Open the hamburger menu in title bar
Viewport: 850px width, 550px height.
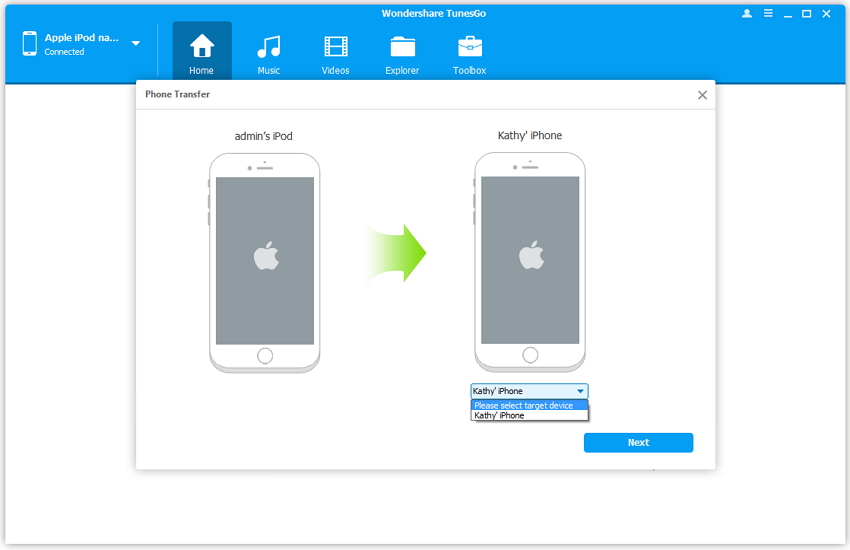tap(768, 14)
